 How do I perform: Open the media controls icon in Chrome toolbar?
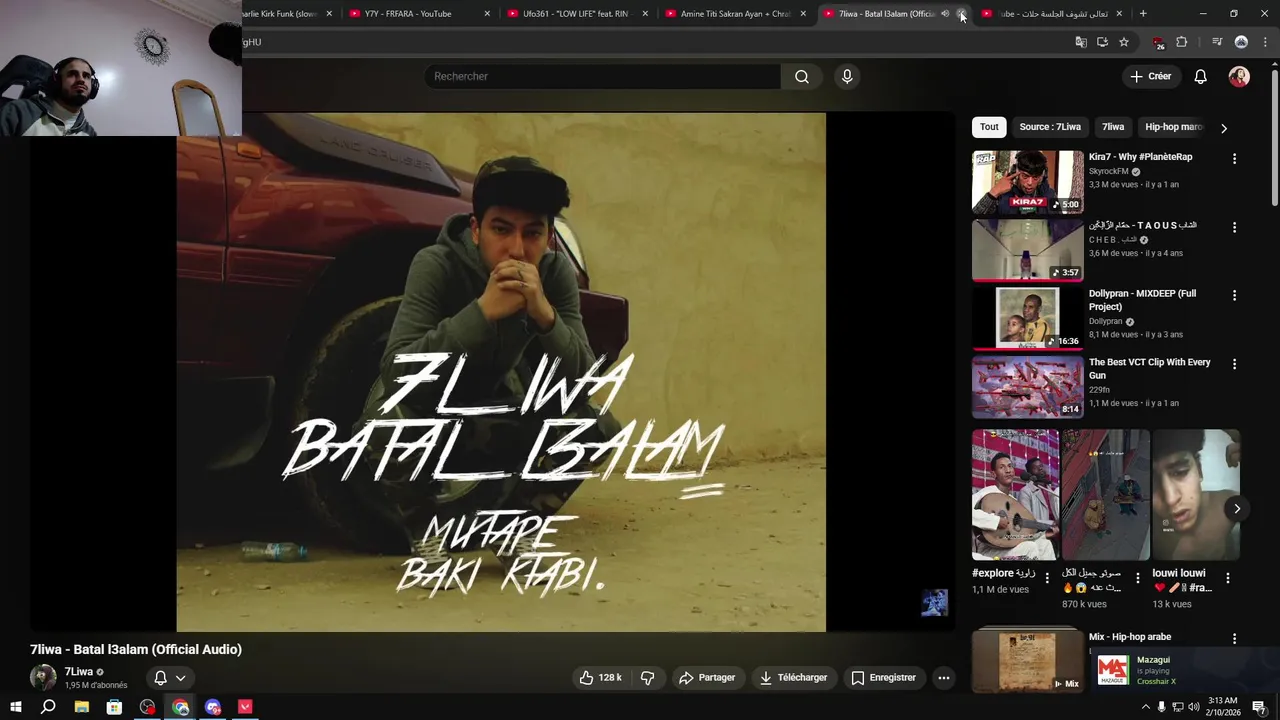coord(1217,42)
